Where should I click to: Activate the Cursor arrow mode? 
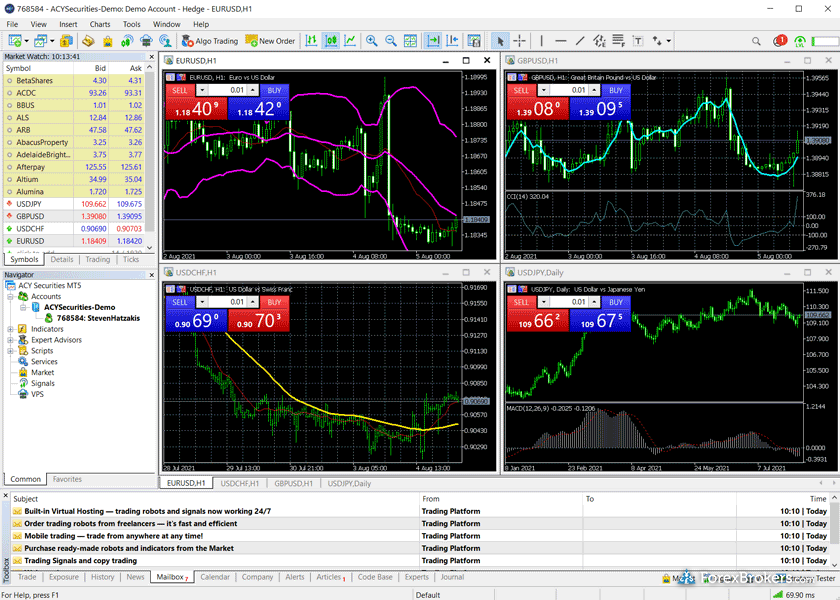click(500, 41)
